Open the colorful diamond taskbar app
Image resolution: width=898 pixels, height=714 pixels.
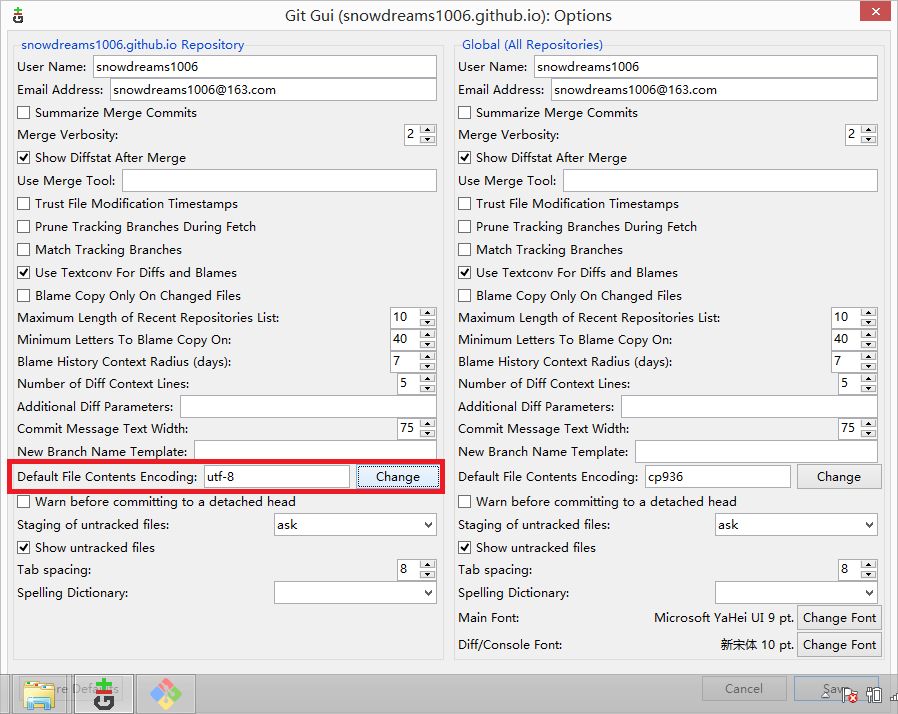pyautogui.click(x=166, y=693)
